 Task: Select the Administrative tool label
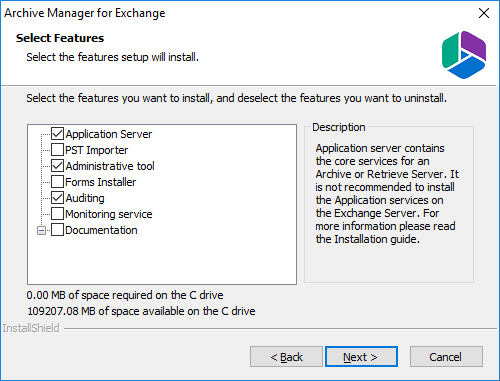[x=110, y=166]
